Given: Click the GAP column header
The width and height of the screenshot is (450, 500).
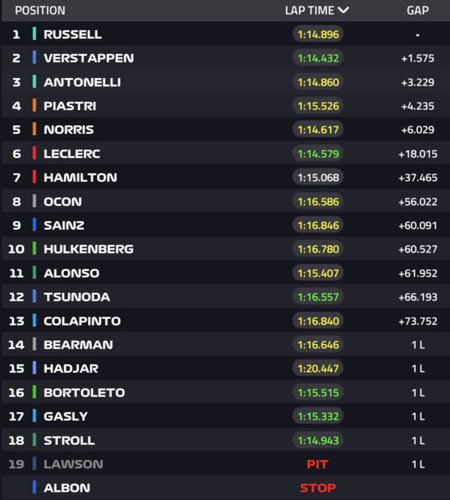Looking at the screenshot, I should pyautogui.click(x=418, y=11).
